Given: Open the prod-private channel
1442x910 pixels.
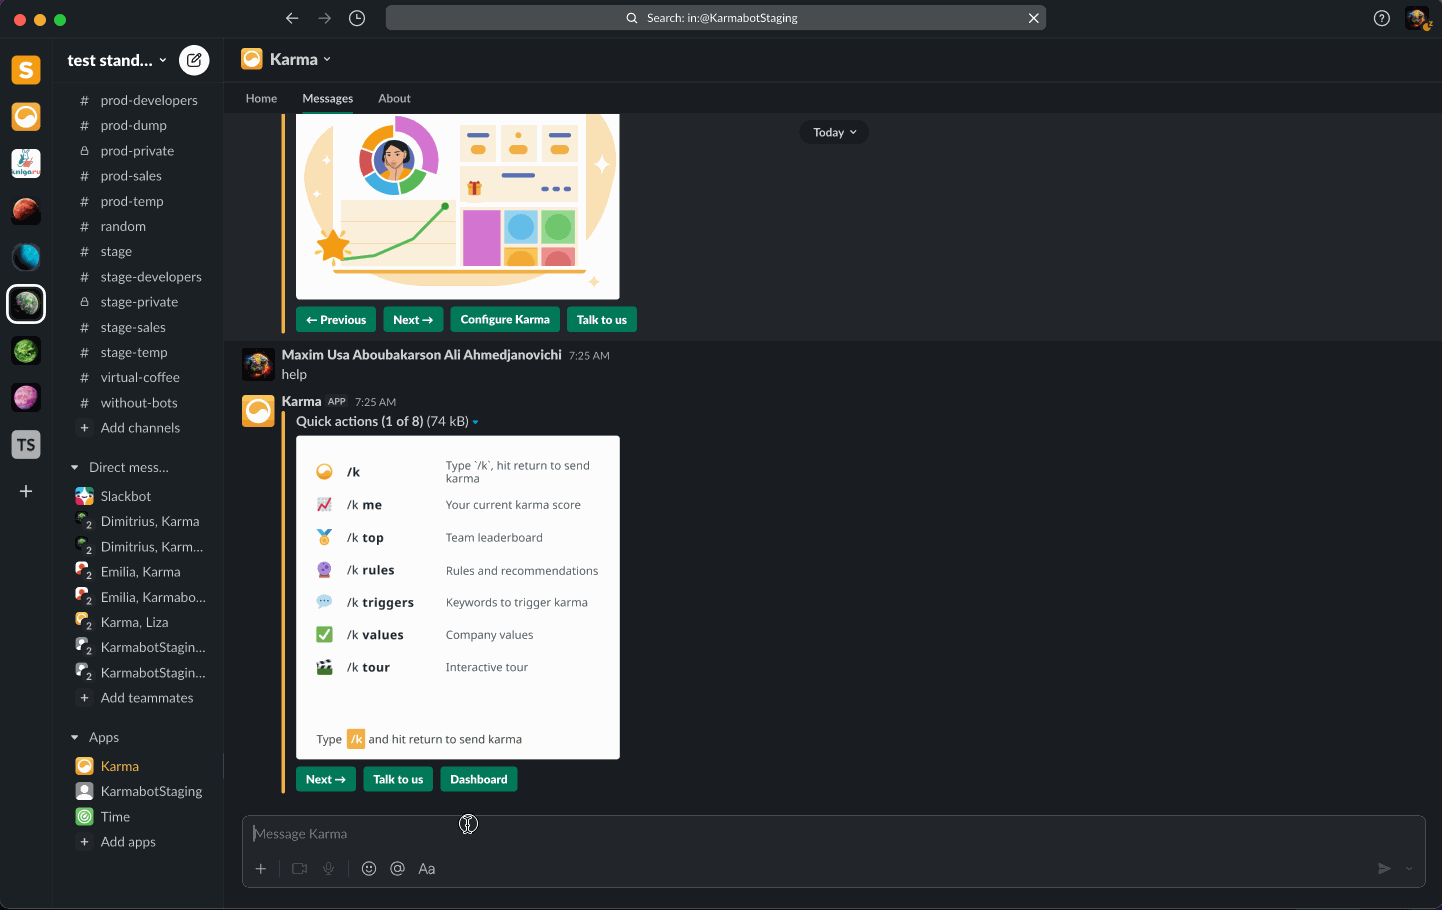Looking at the screenshot, I should (138, 151).
